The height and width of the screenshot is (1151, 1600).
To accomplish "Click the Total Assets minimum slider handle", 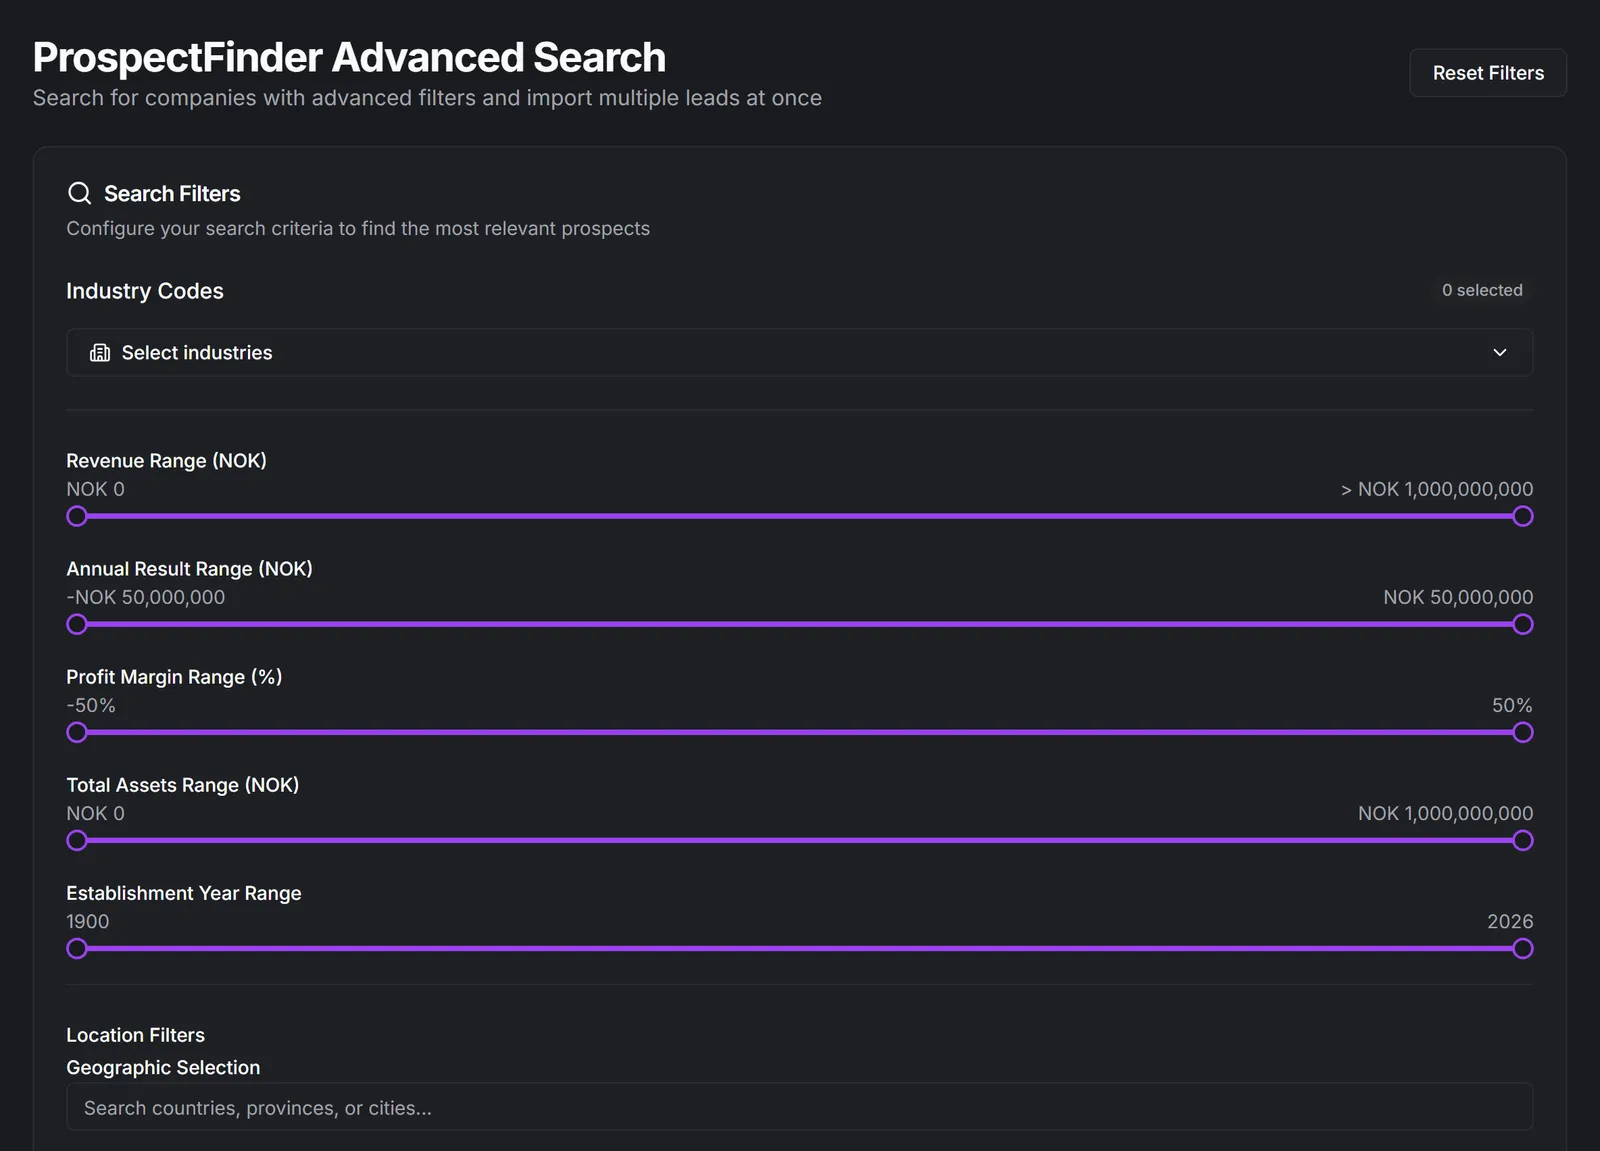I will pos(77,840).
